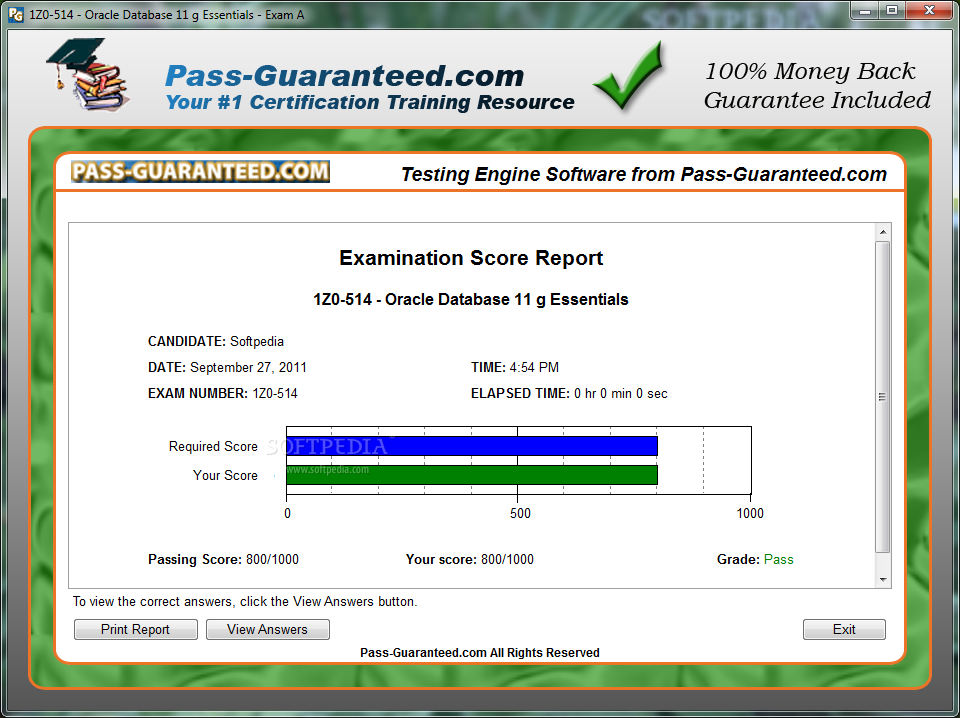Click the Your score 800/1000 text

click(x=470, y=559)
